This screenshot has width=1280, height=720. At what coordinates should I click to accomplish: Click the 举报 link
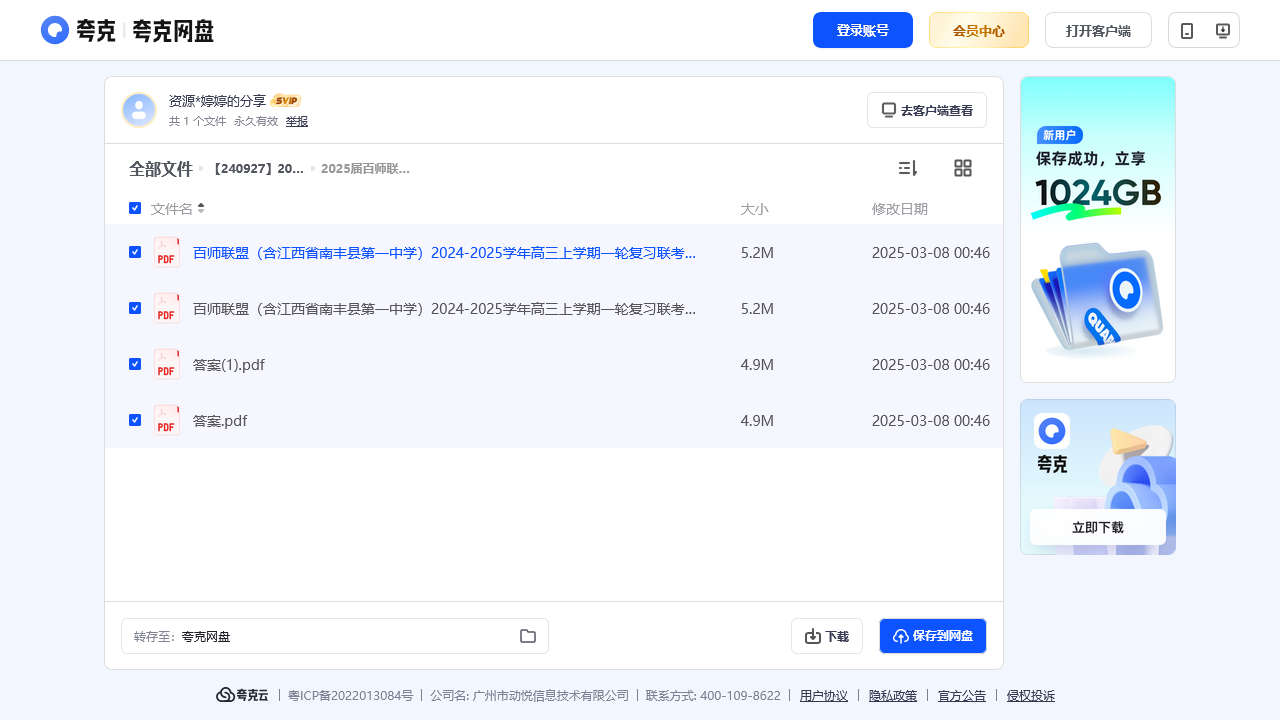click(297, 121)
